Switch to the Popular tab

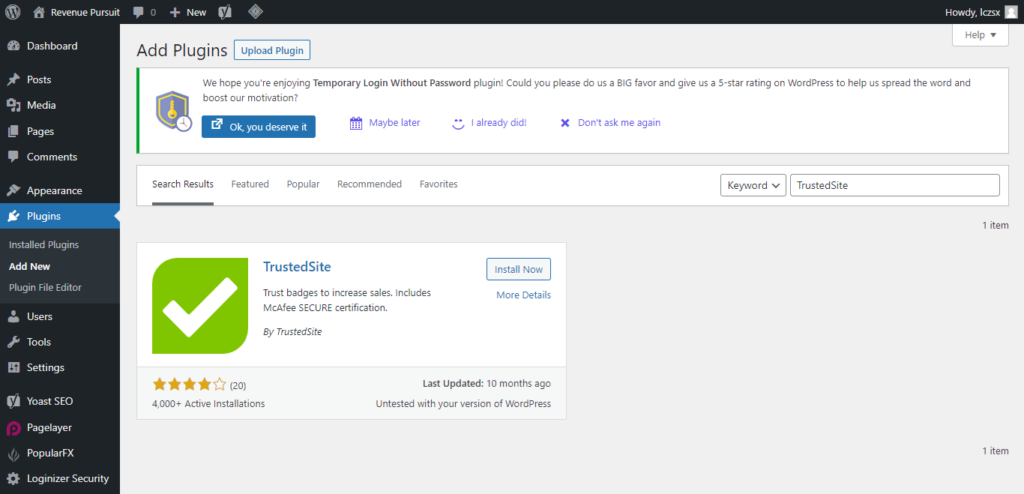pyautogui.click(x=303, y=184)
